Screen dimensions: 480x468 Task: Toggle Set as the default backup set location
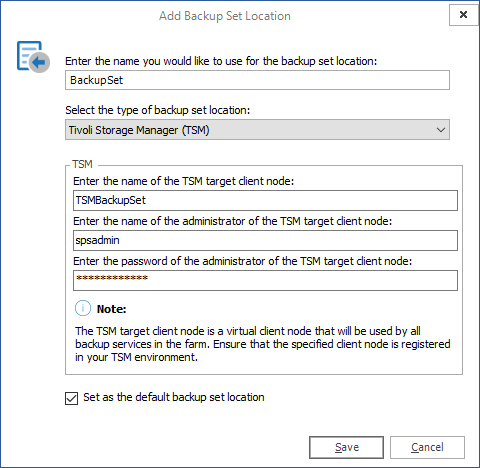pyautogui.click(x=71, y=398)
